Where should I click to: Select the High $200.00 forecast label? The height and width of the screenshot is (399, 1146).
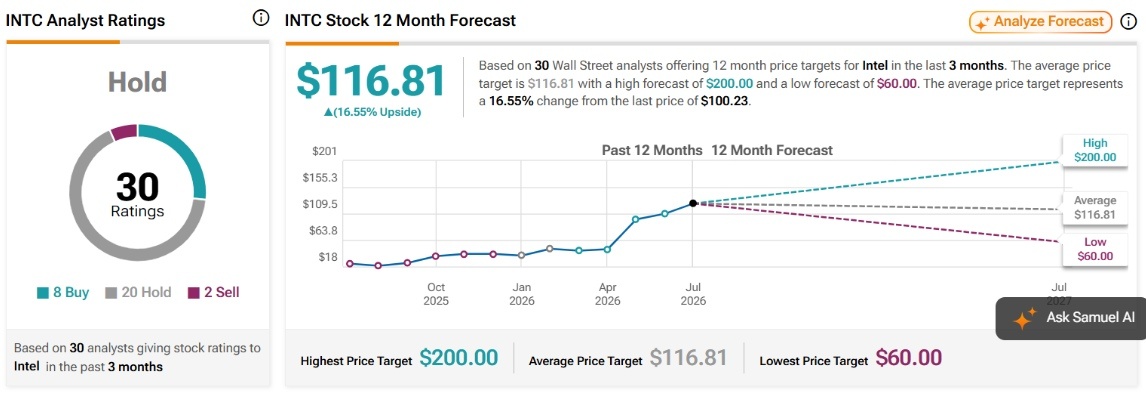(1095, 151)
